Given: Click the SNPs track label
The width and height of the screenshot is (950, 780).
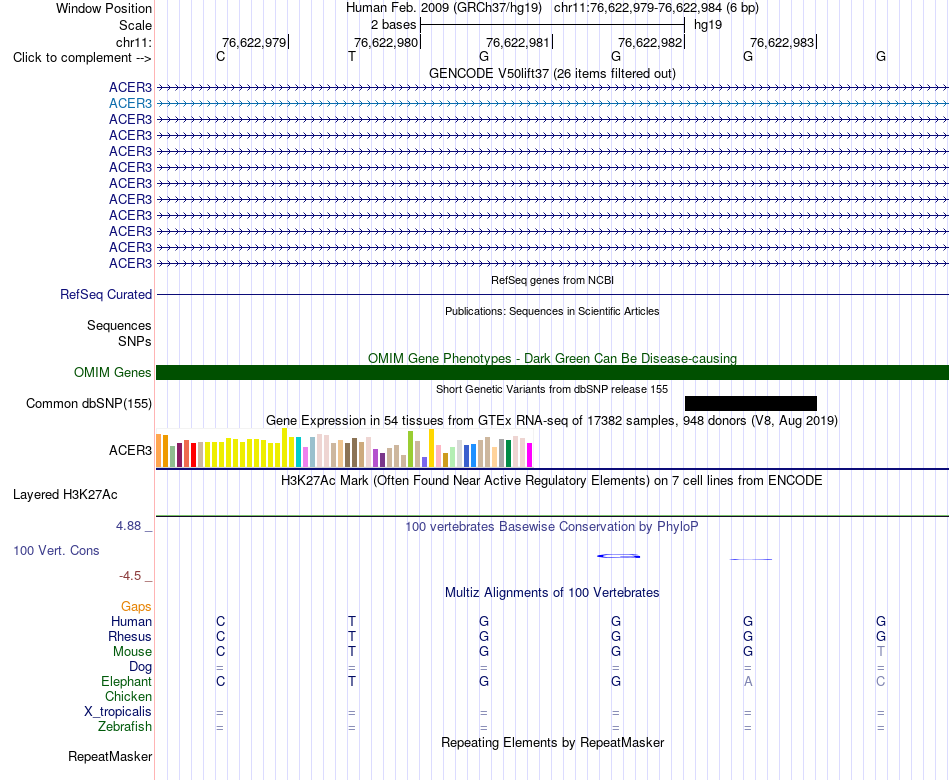Looking at the screenshot, I should pyautogui.click(x=135, y=342).
